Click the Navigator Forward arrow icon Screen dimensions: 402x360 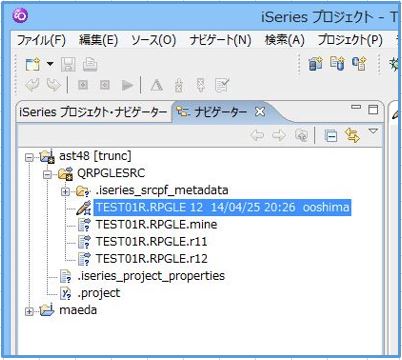pos(279,135)
